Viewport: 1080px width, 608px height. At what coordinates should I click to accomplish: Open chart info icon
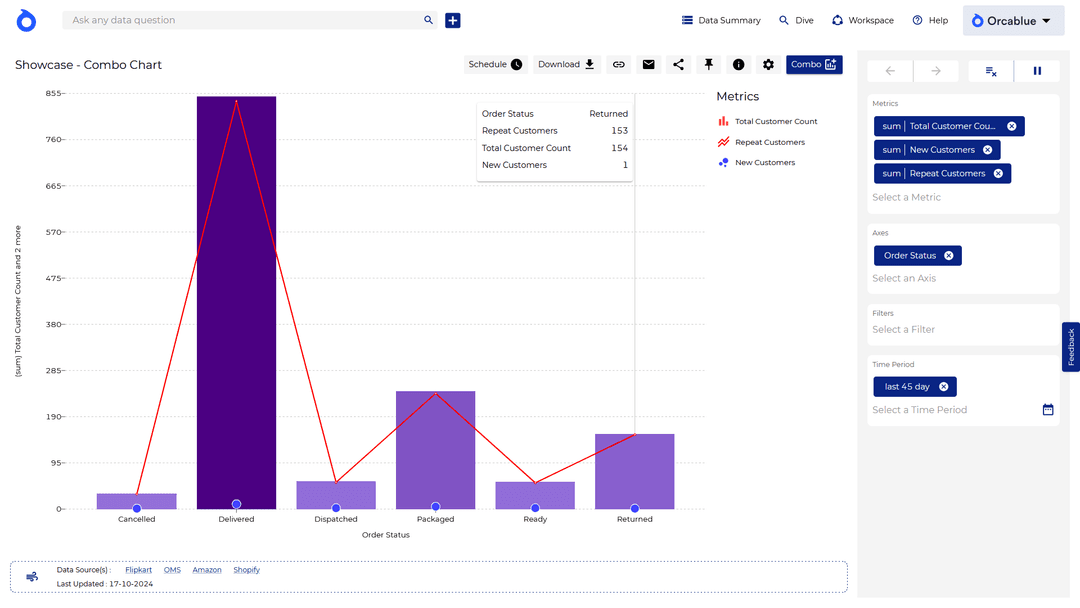[x=738, y=65]
